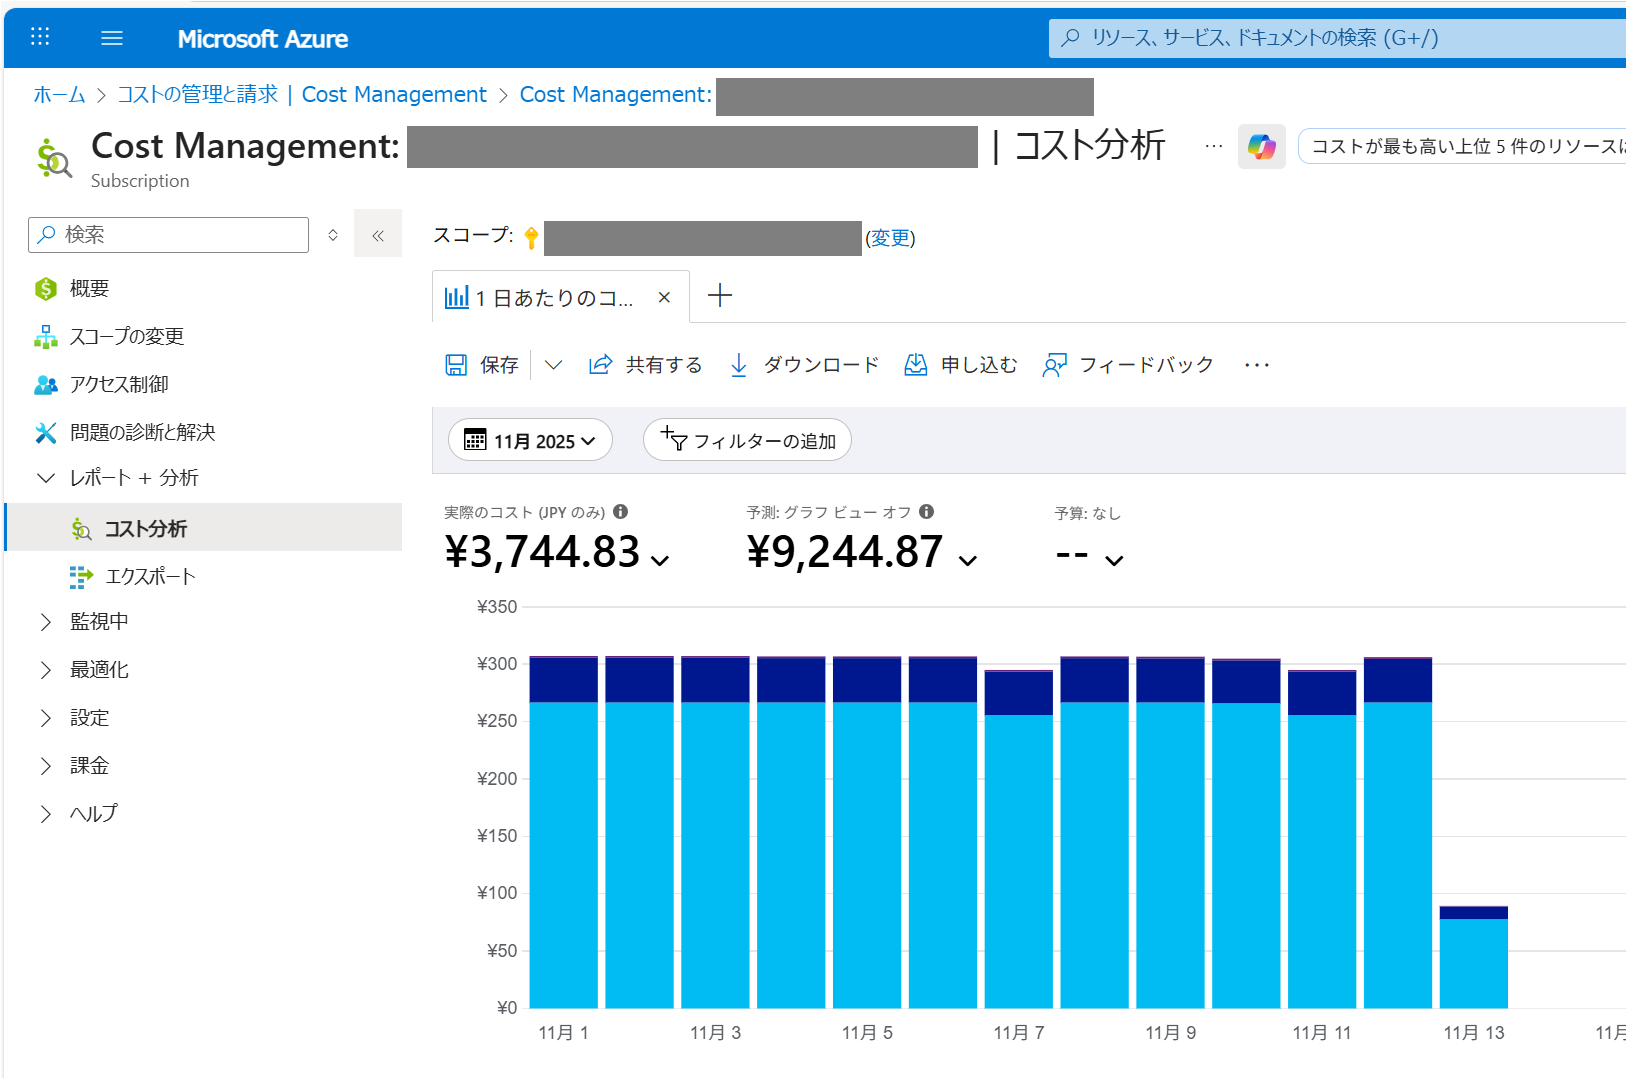Expand the 課金 section

(45, 766)
